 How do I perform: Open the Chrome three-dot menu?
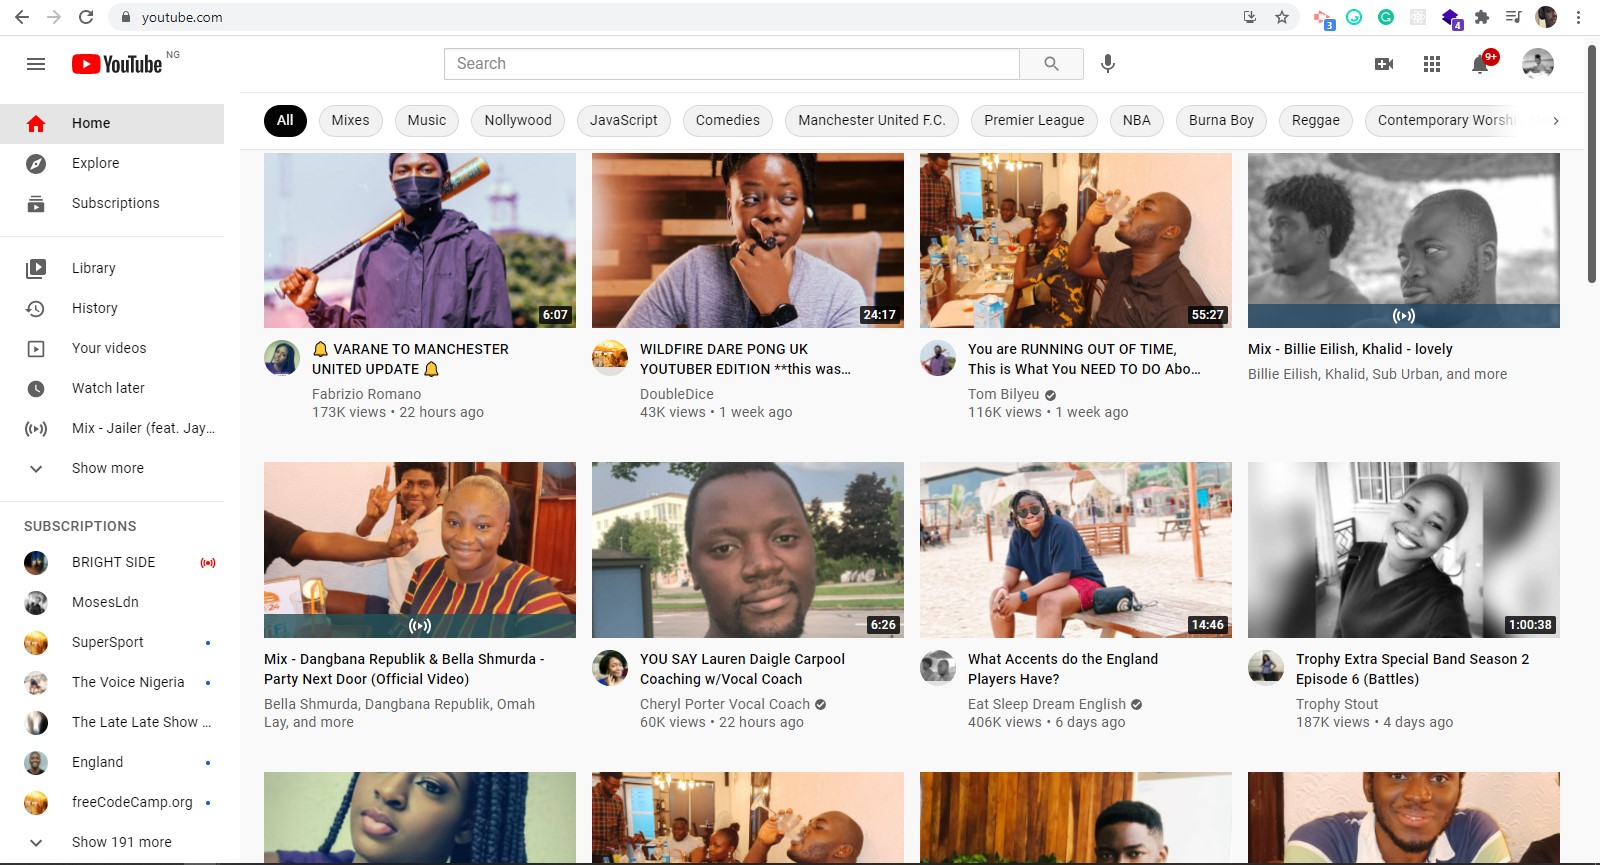click(x=1579, y=17)
